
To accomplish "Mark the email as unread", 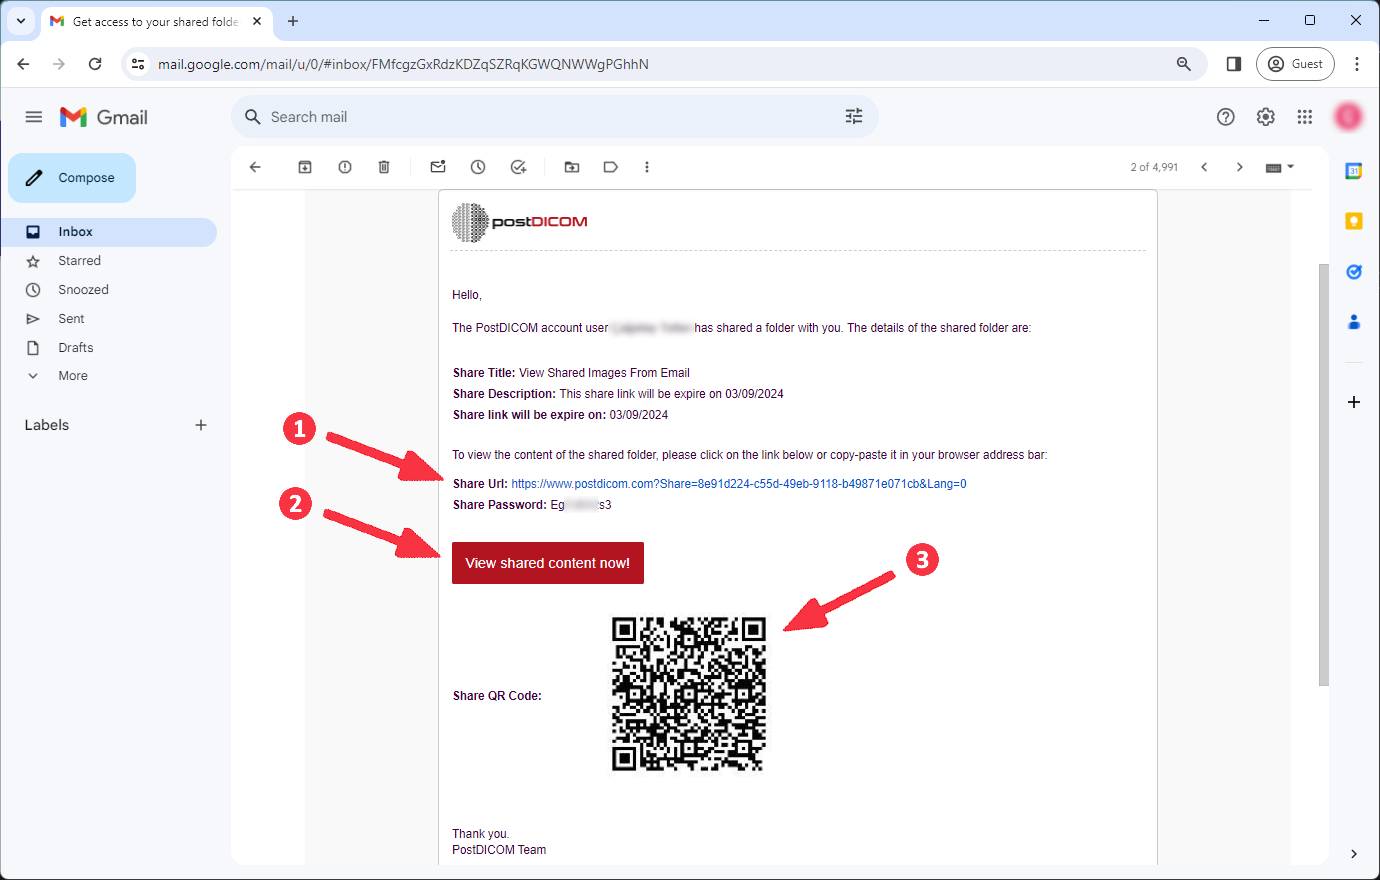I will (x=438, y=167).
